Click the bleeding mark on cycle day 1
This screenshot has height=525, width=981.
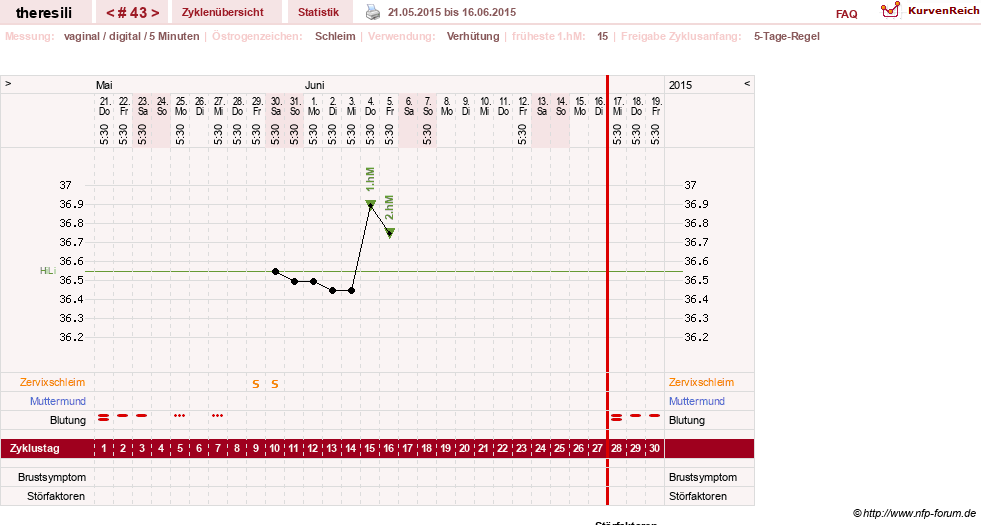click(x=104, y=417)
